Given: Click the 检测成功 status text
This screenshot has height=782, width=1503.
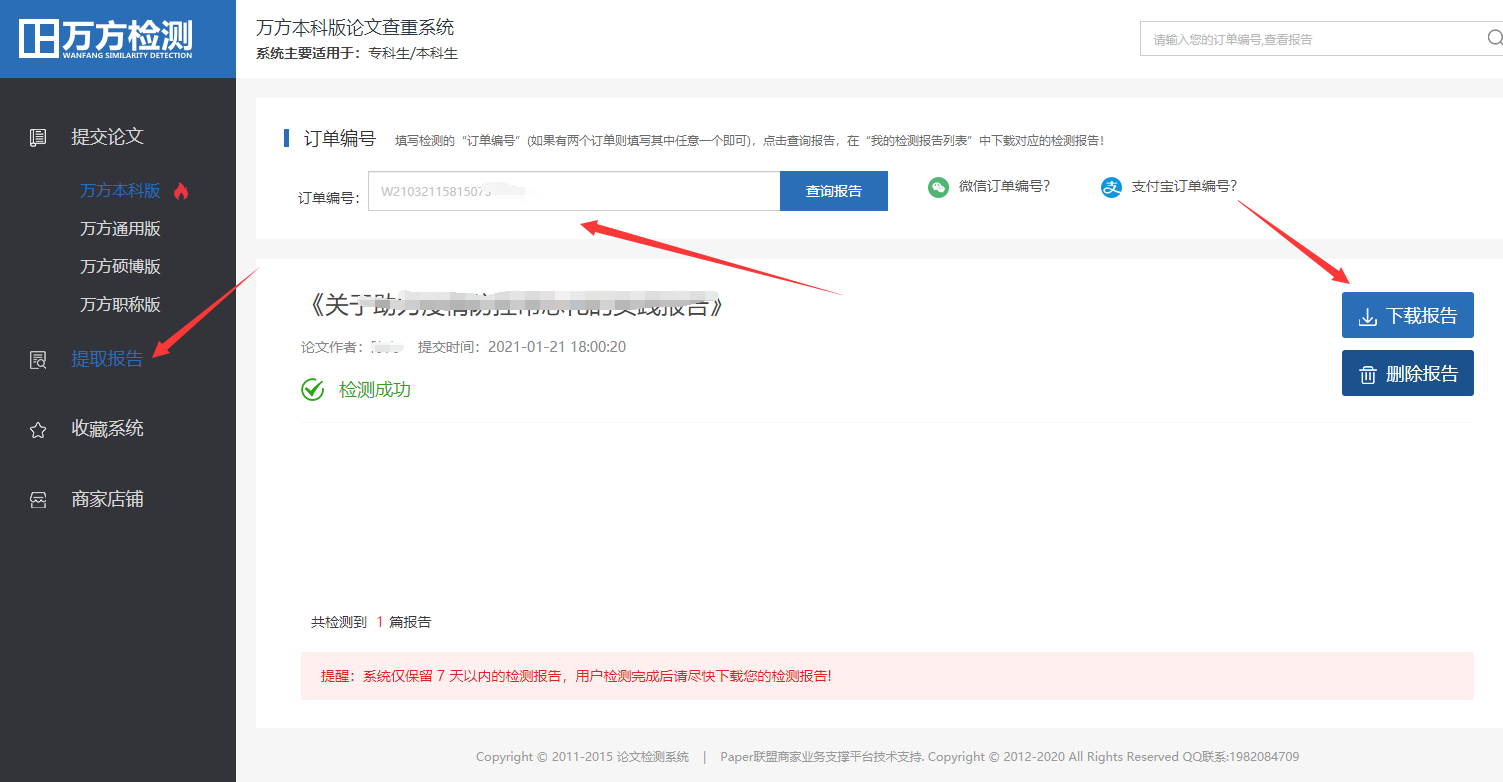Looking at the screenshot, I should pos(375,390).
